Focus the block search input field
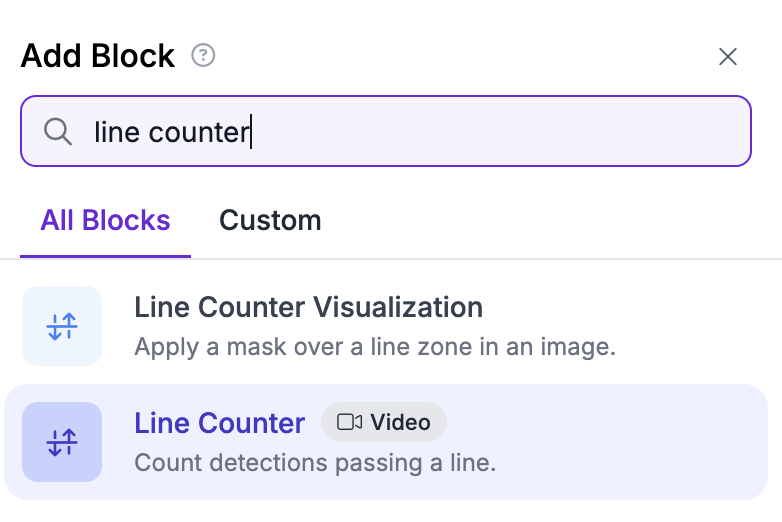This screenshot has width=782, height=522. [x=386, y=131]
